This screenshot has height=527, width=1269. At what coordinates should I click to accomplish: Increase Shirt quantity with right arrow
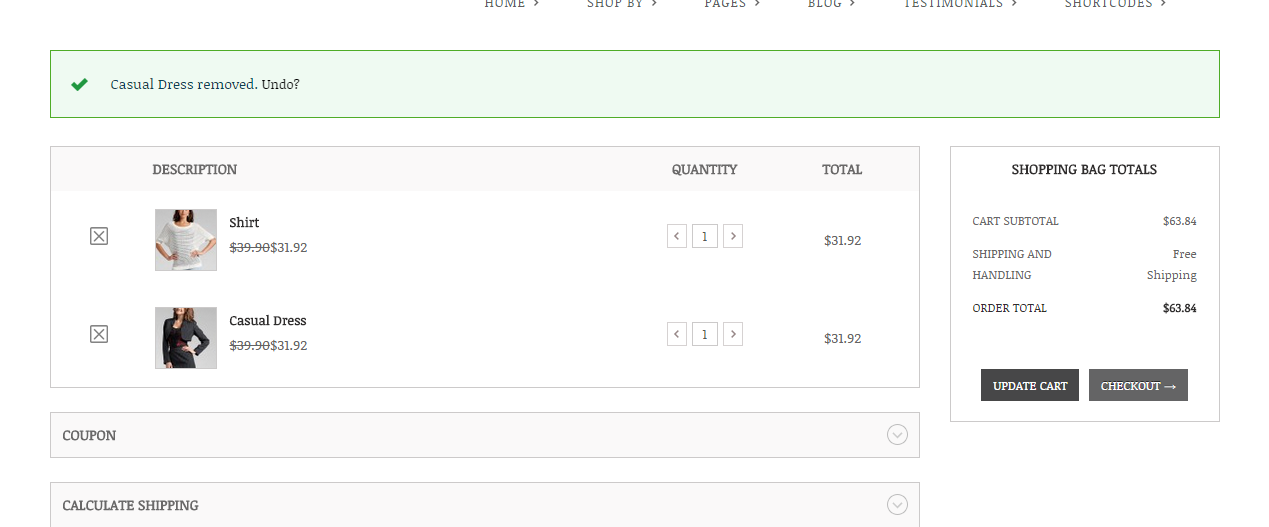(733, 236)
